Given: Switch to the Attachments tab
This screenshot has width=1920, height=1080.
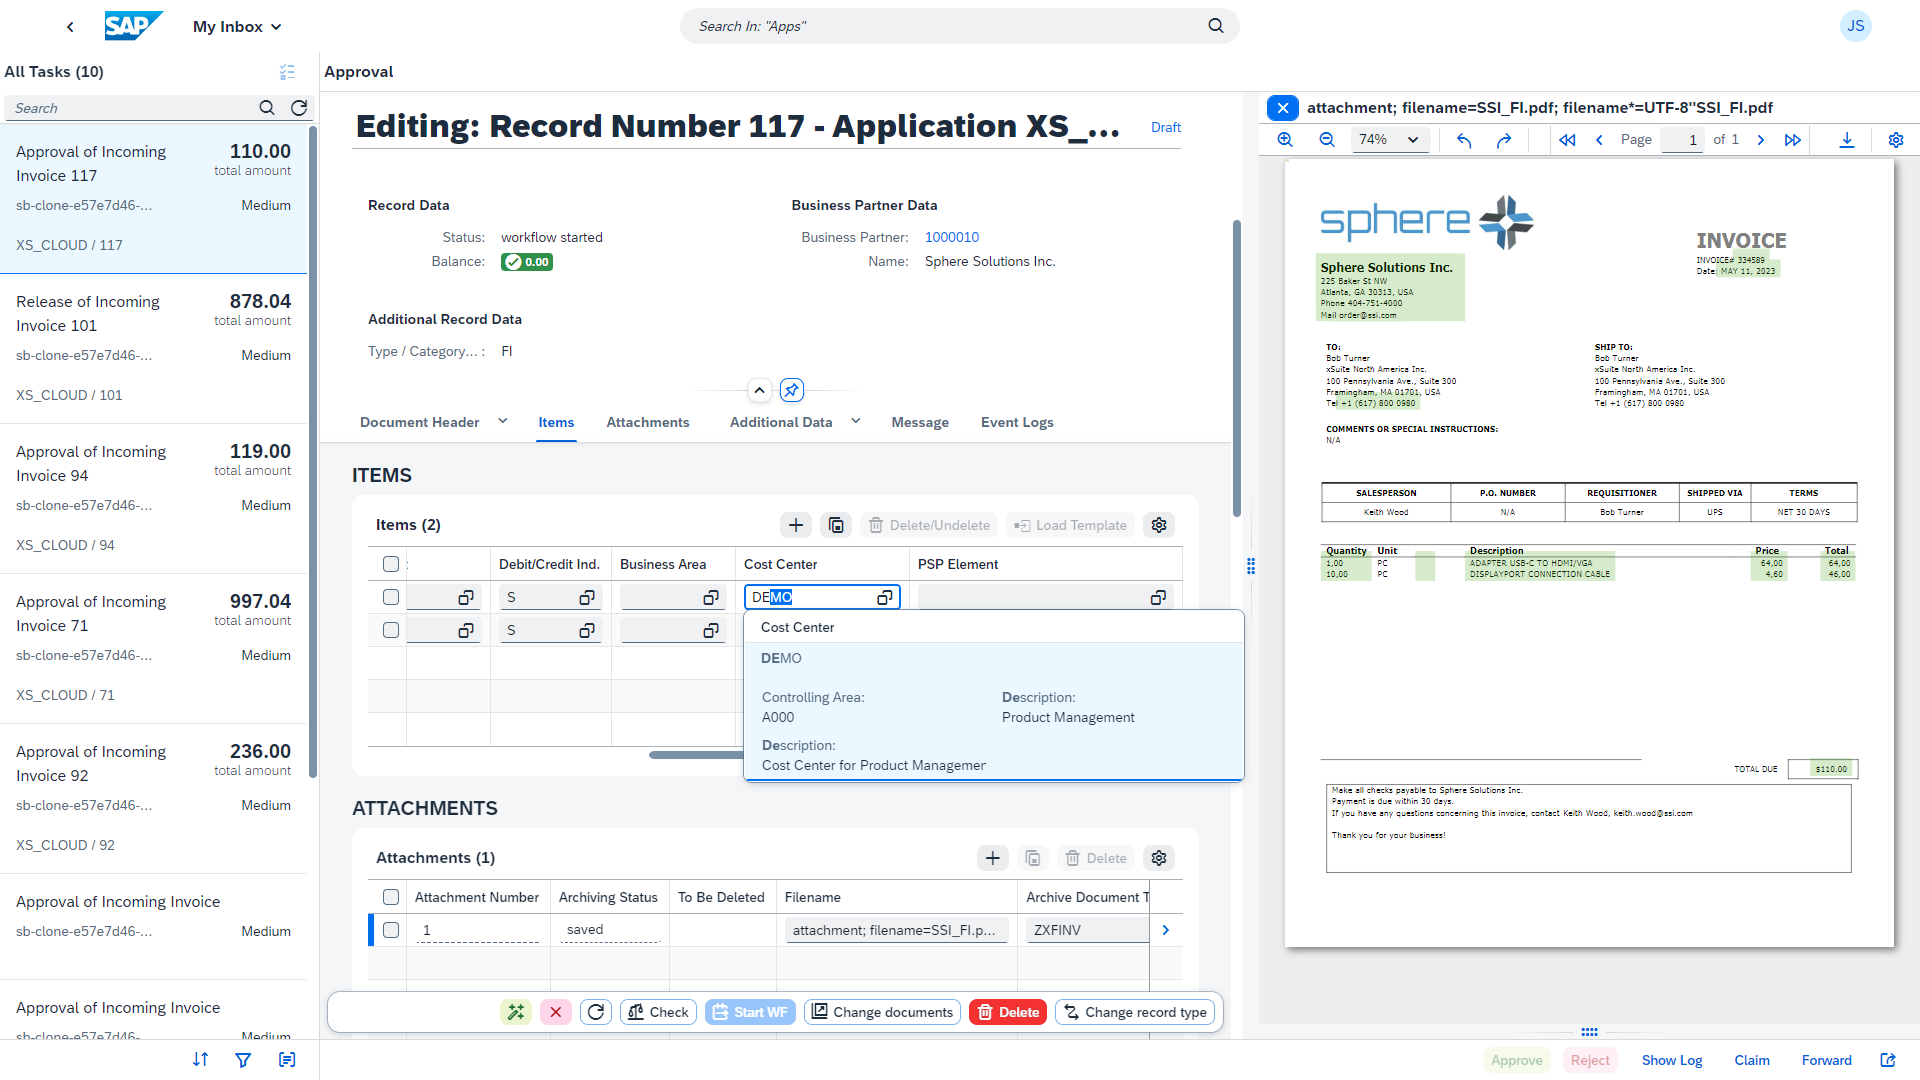Looking at the screenshot, I should pyautogui.click(x=647, y=422).
